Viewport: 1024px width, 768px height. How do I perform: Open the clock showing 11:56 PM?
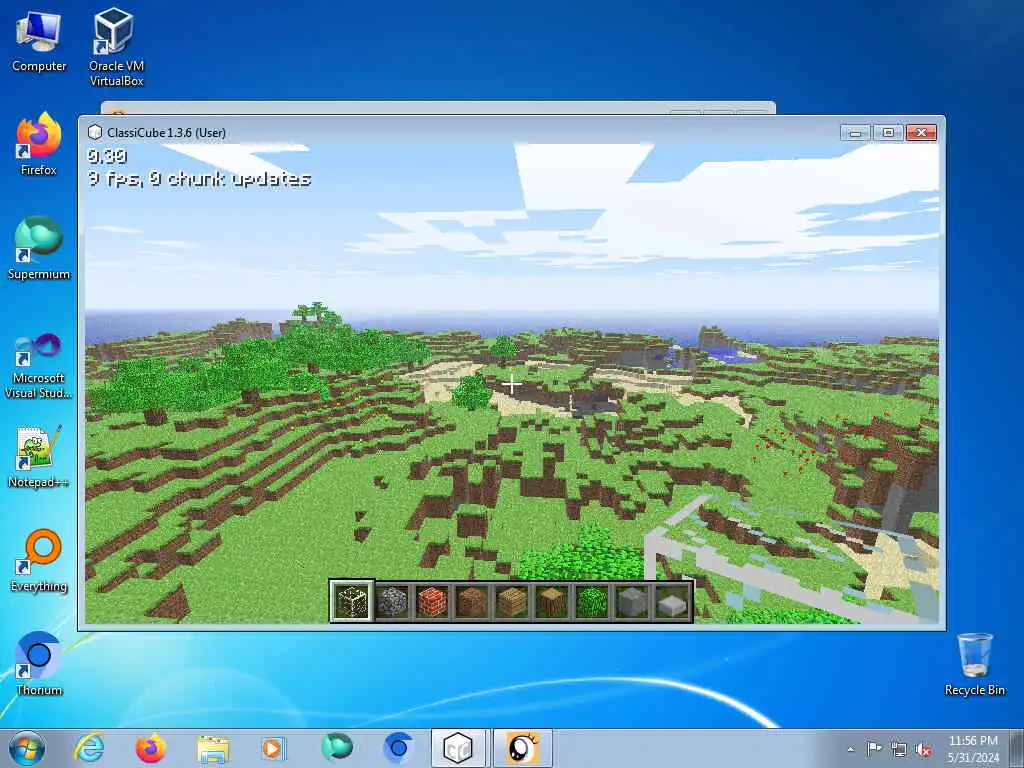[x=973, y=748]
